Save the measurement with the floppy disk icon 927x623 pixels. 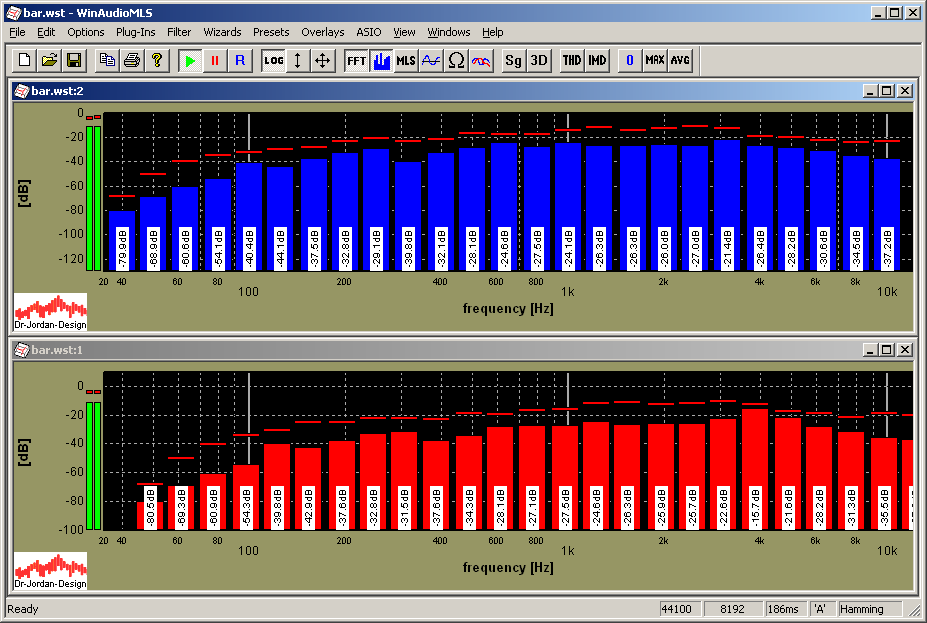(73, 61)
